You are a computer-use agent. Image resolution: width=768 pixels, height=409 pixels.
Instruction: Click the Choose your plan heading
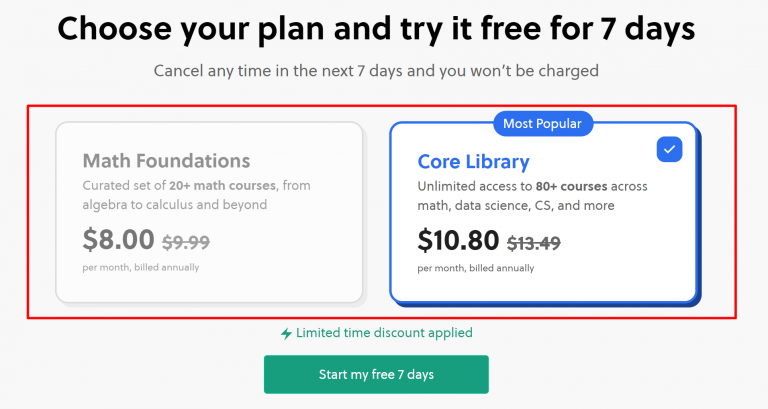click(376, 29)
